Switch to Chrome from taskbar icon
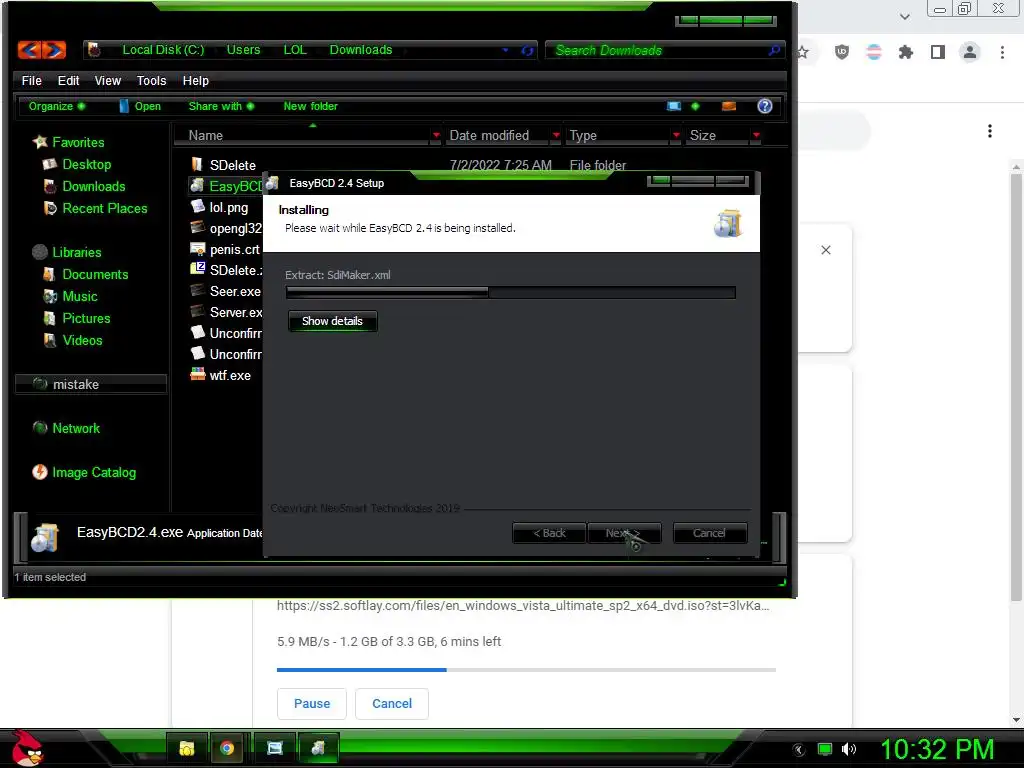Viewport: 1024px width, 768px height. click(x=227, y=748)
